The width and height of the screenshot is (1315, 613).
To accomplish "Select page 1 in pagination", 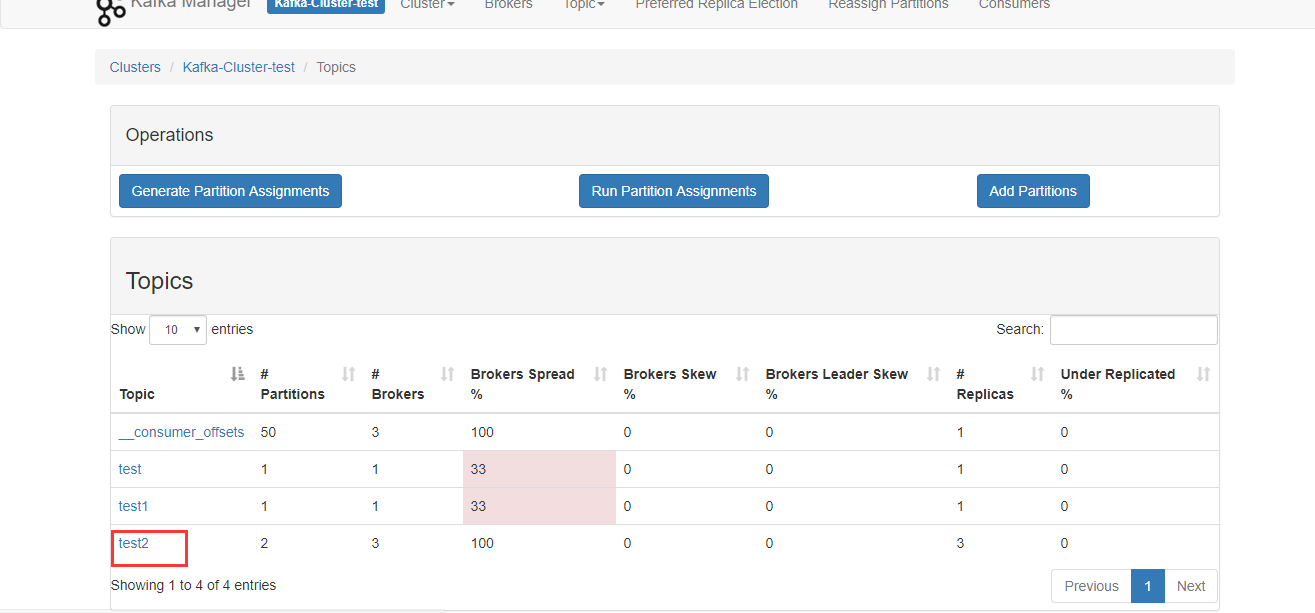I will click(1148, 586).
